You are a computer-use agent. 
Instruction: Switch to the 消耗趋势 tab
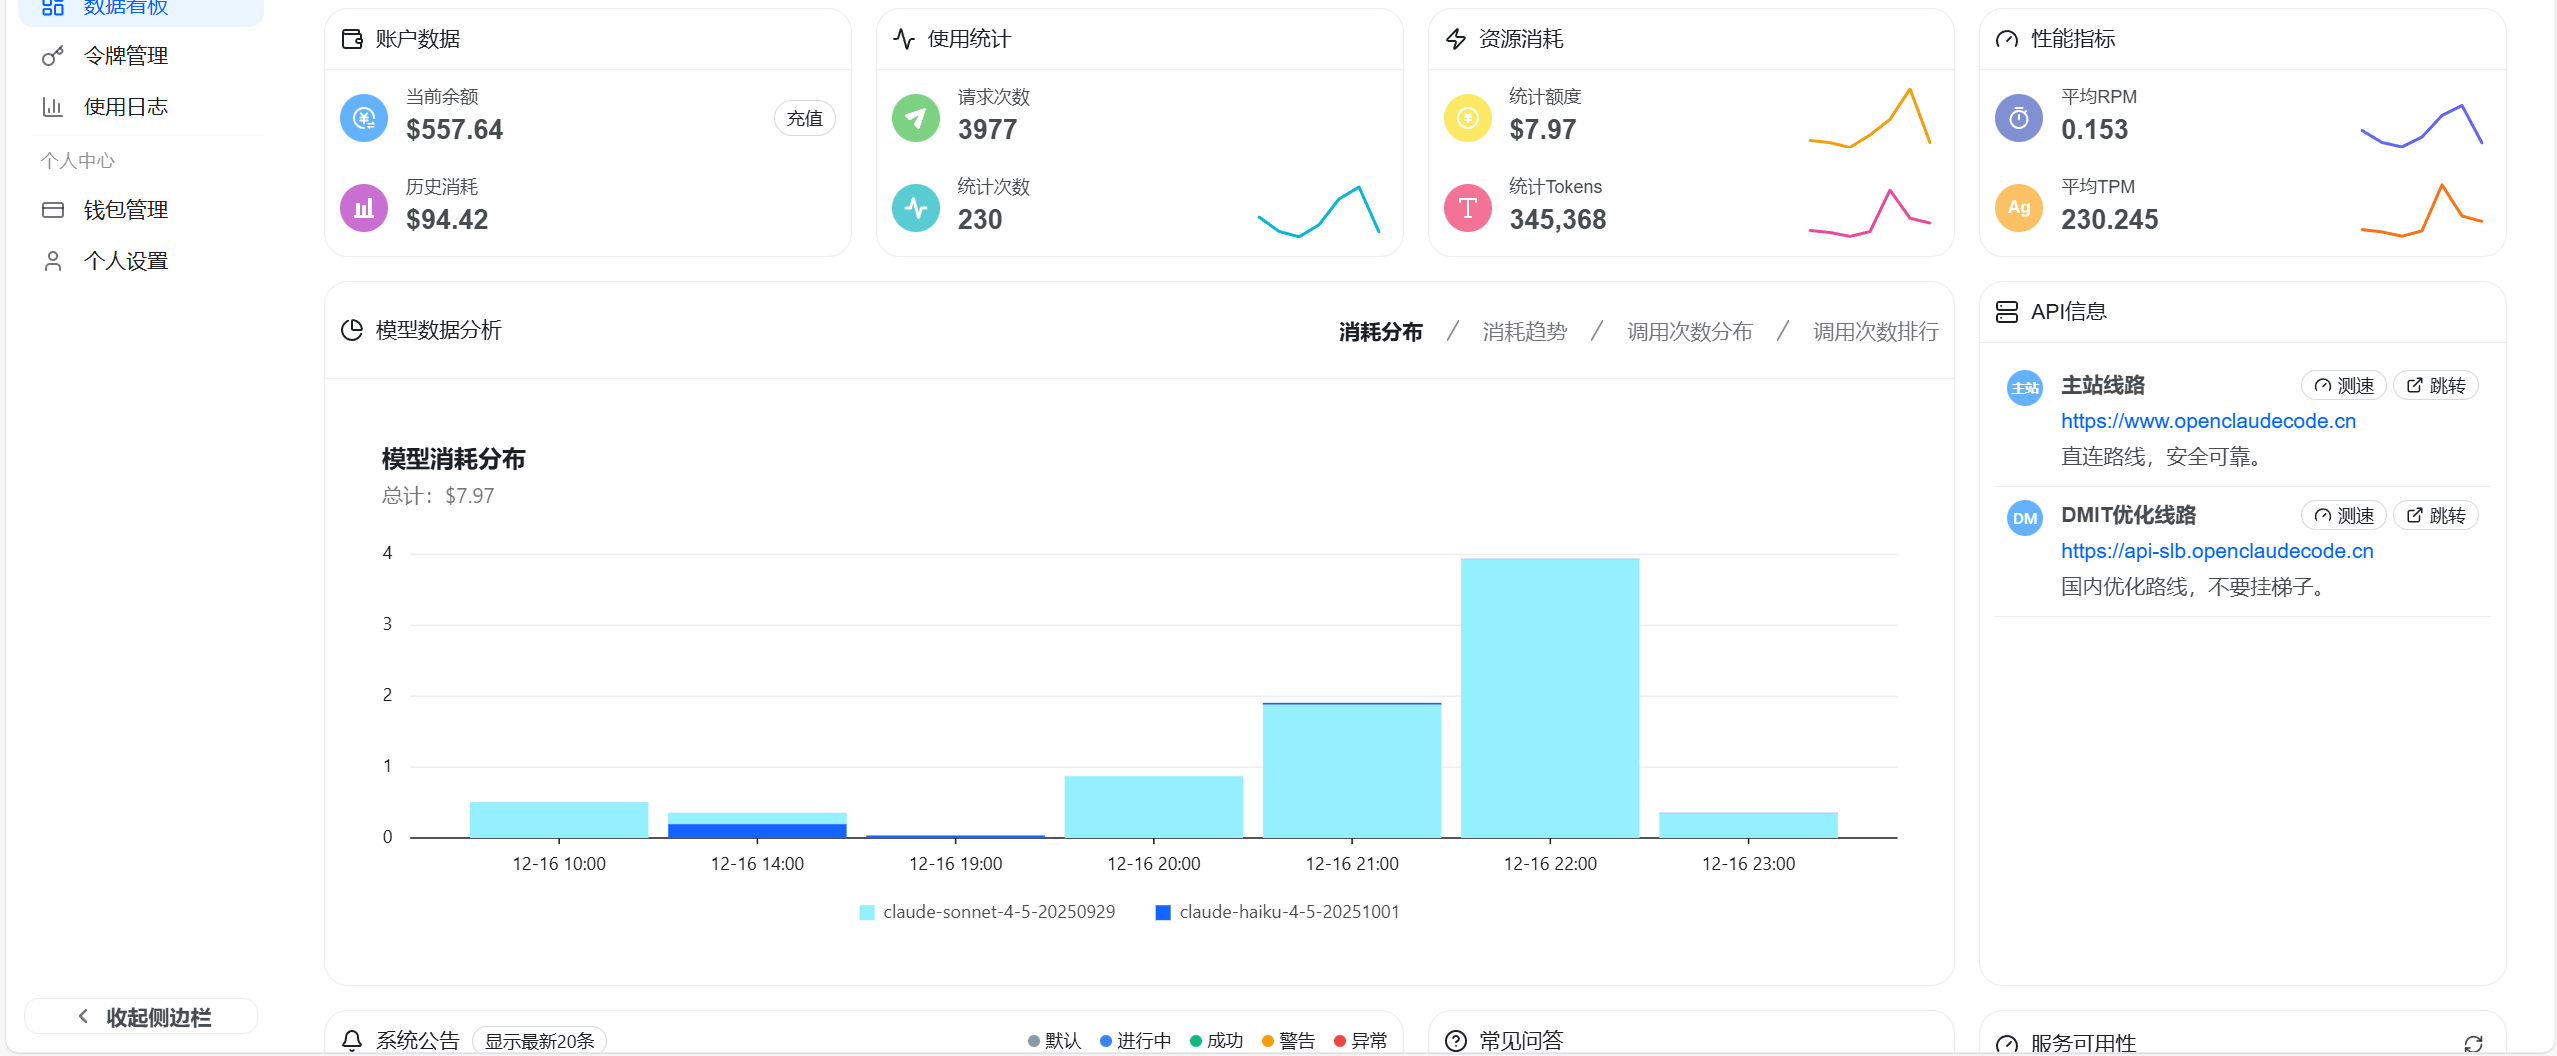click(1524, 331)
